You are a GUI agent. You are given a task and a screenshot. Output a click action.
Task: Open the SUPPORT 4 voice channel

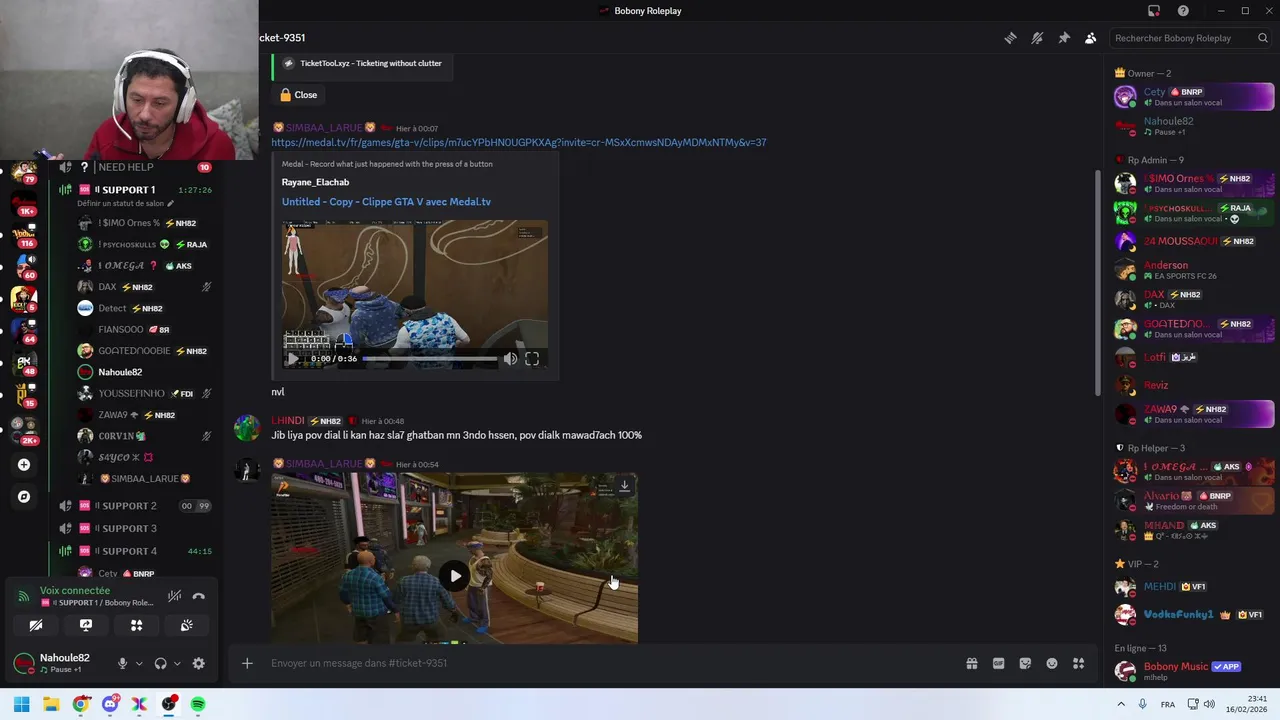pyautogui.click(x=134, y=551)
